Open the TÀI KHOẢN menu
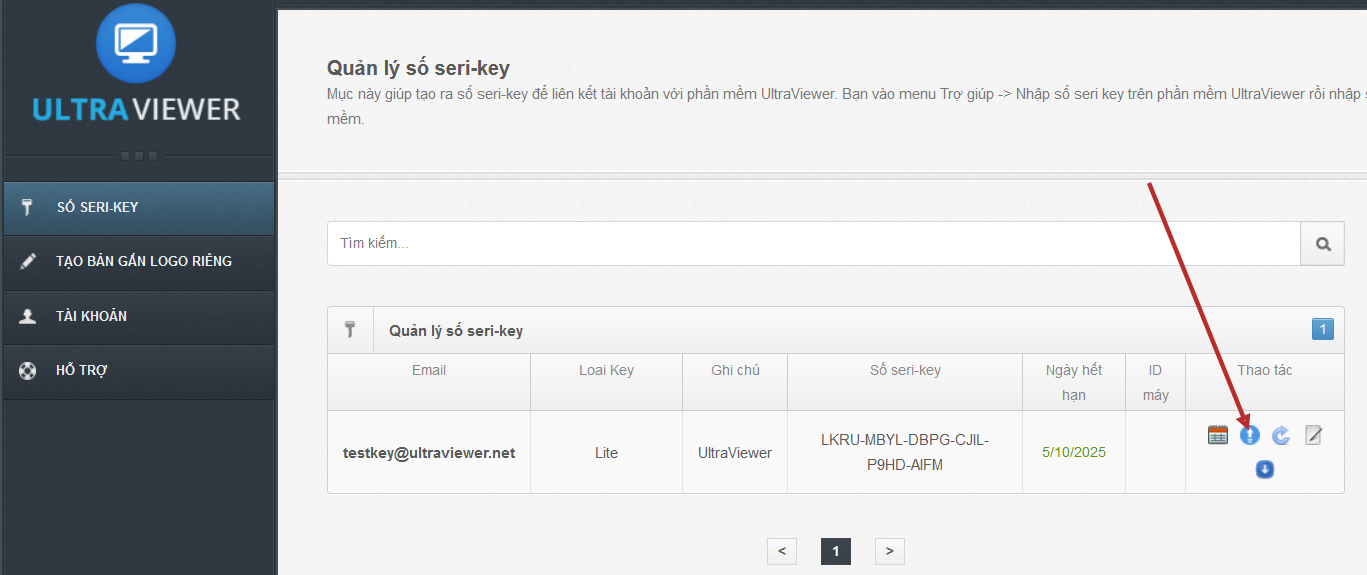This screenshot has height=575, width=1367. pos(139,316)
